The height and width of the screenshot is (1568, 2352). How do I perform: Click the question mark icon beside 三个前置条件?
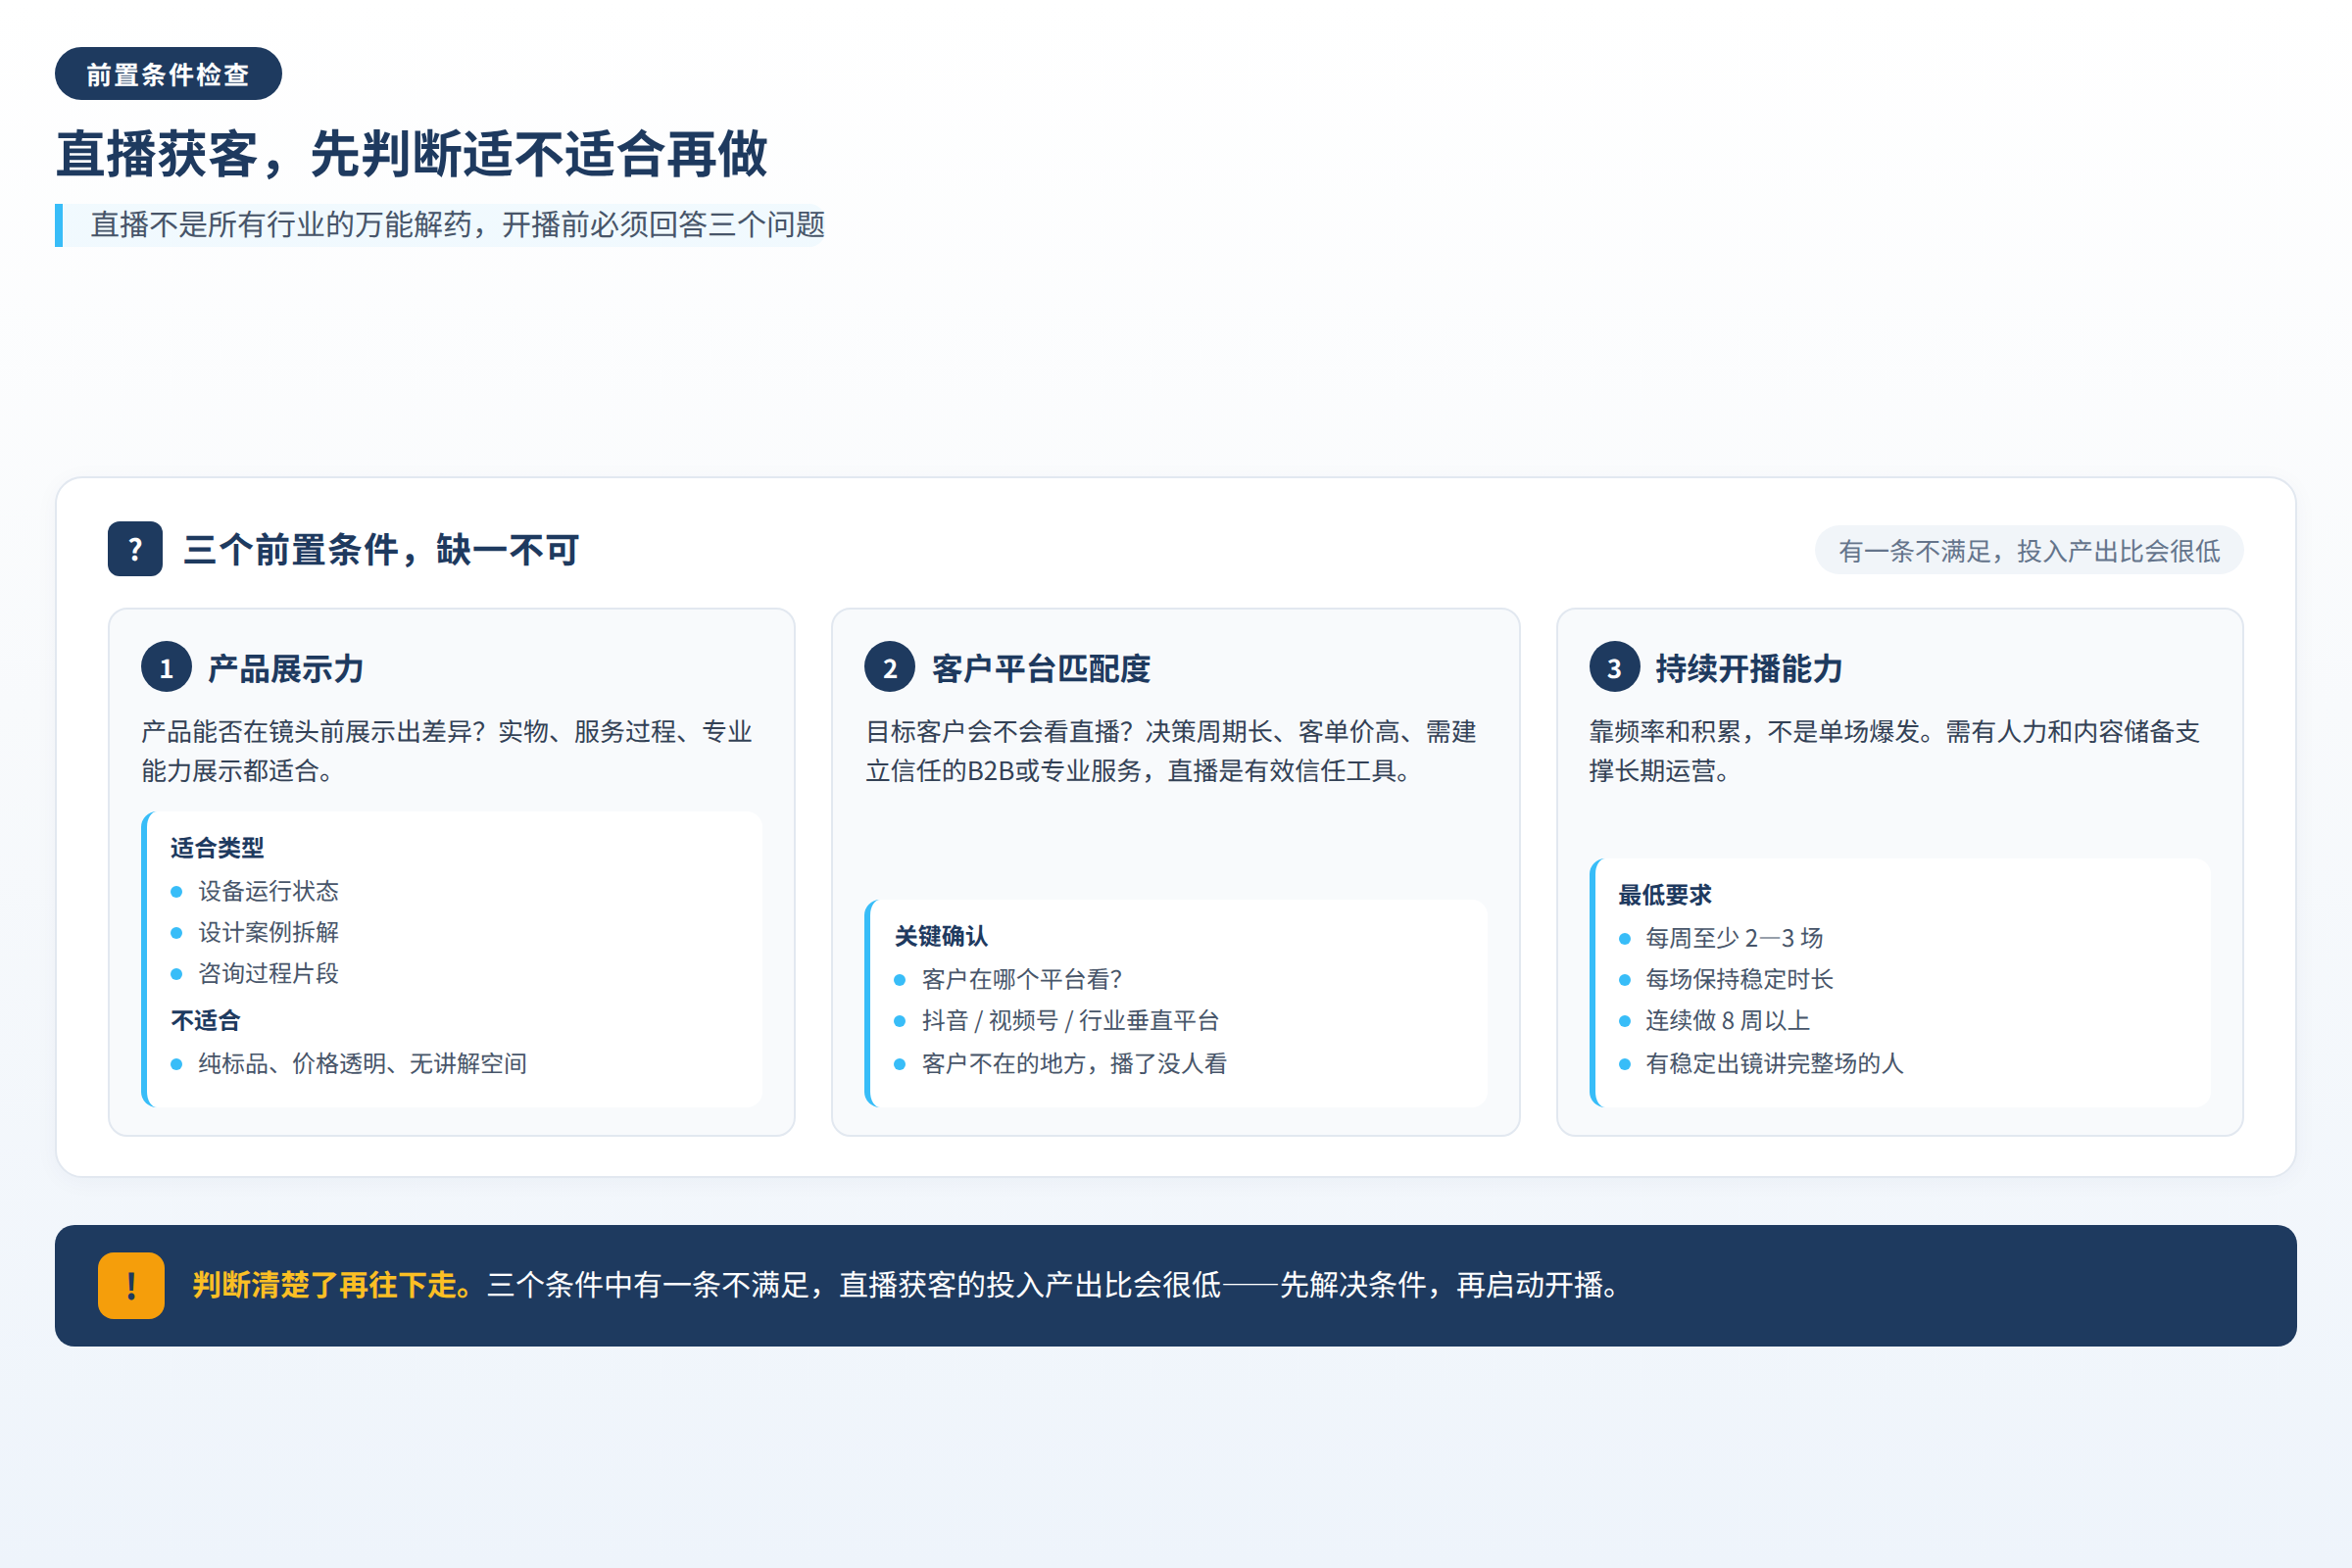135,549
